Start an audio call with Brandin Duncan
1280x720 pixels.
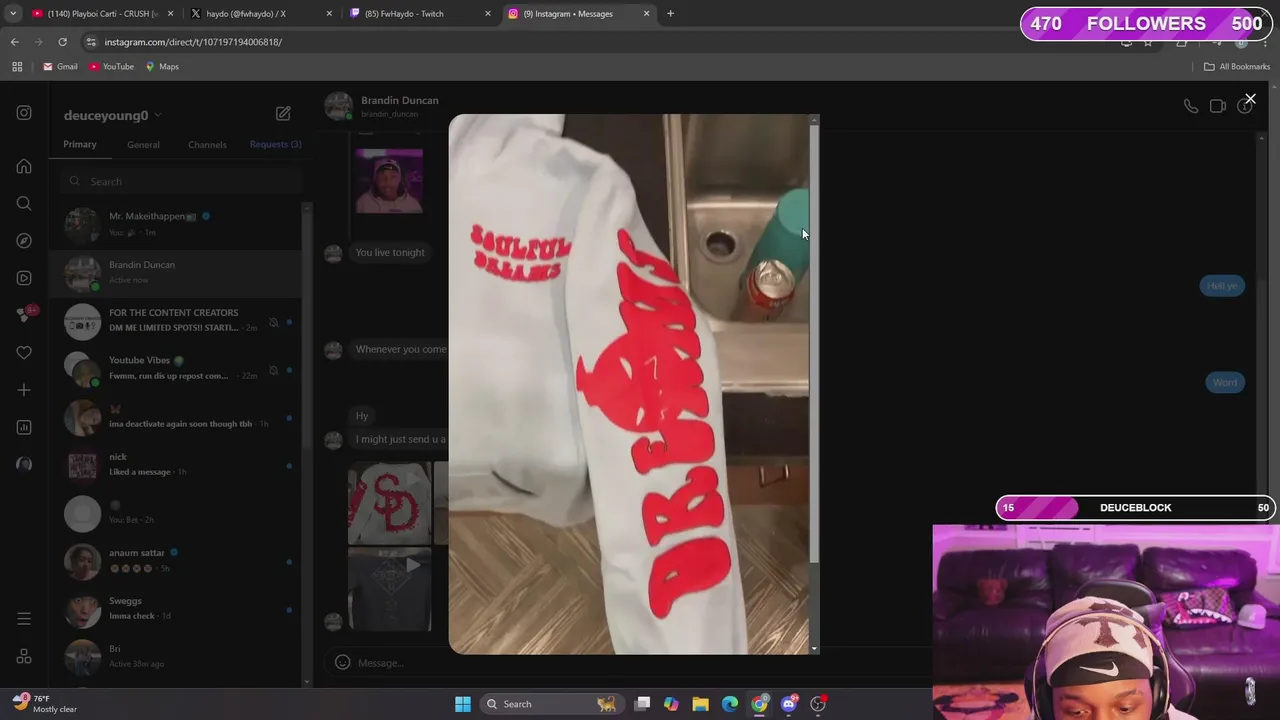tap(1190, 106)
